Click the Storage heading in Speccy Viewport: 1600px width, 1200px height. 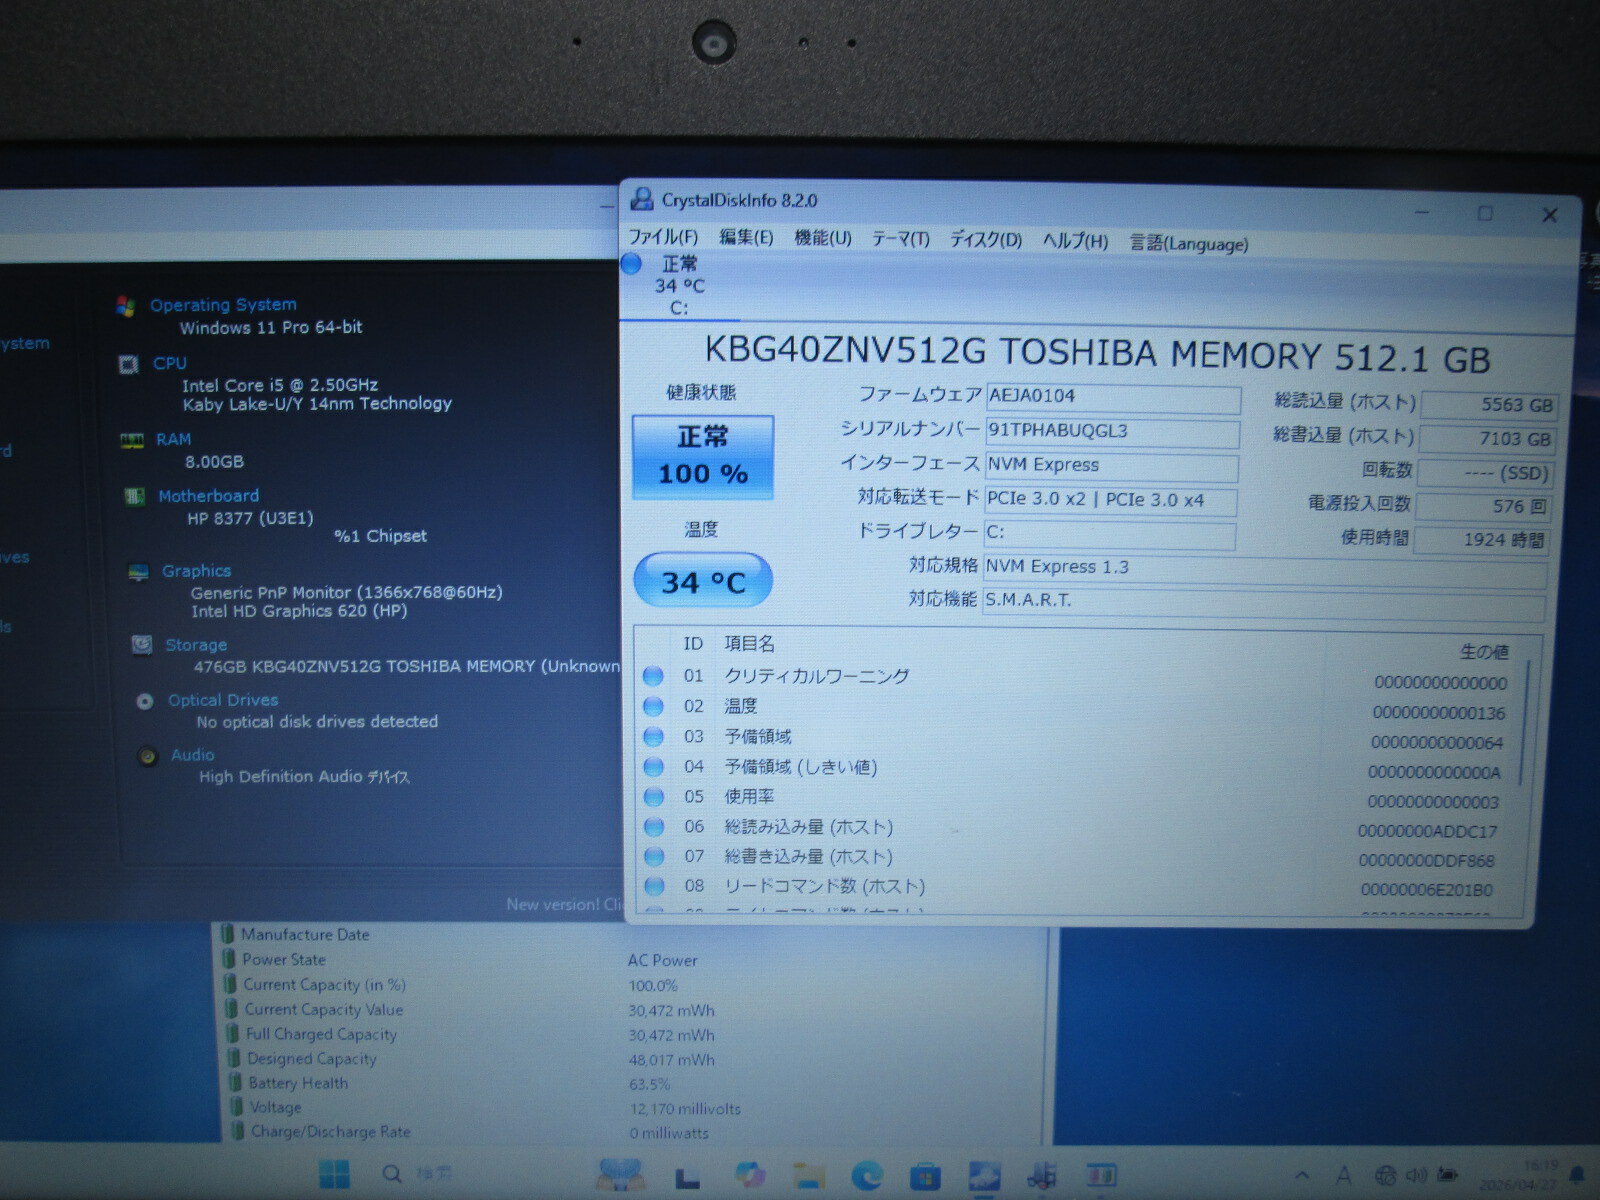pos(196,645)
